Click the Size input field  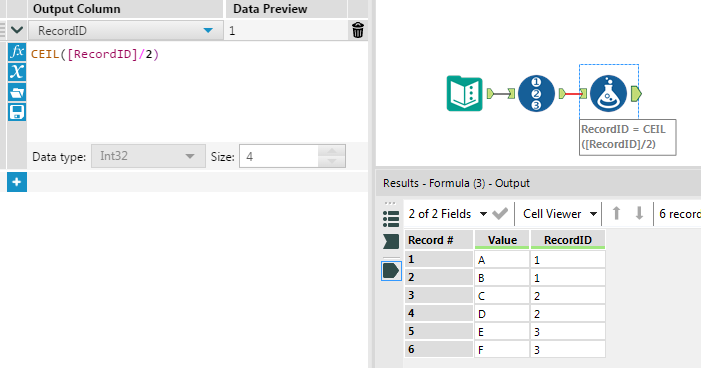(279, 156)
